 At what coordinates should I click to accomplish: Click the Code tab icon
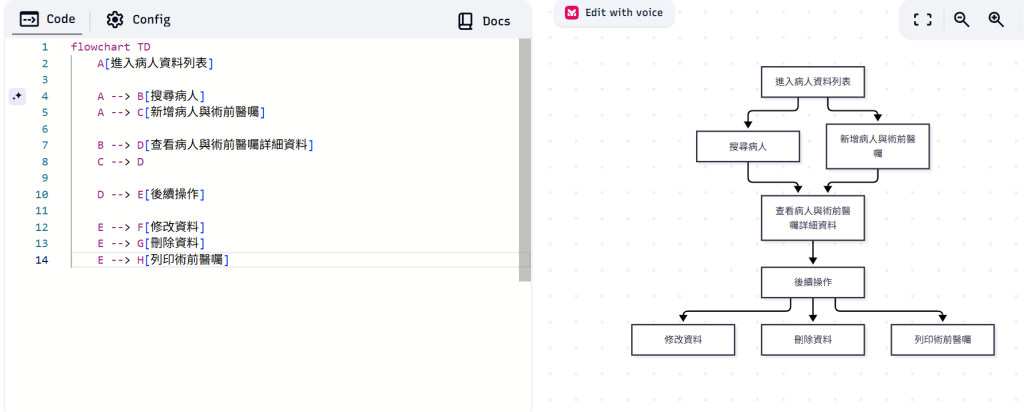coord(29,19)
